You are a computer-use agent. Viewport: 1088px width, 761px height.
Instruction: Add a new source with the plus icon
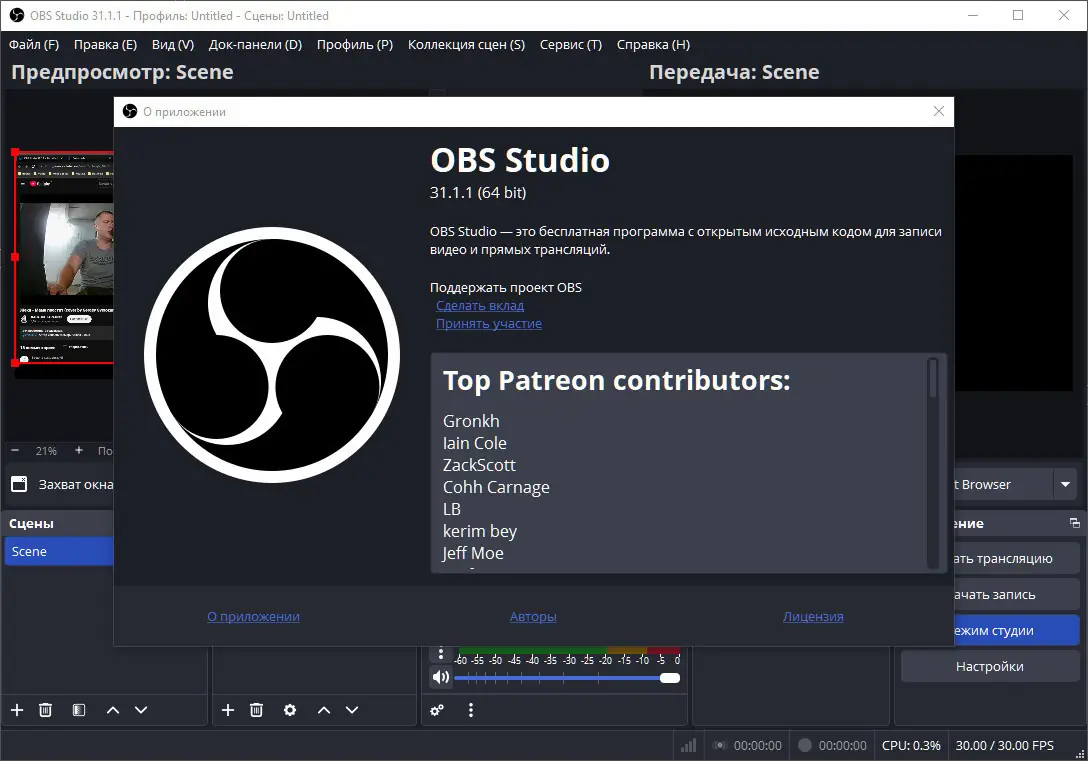coord(228,710)
